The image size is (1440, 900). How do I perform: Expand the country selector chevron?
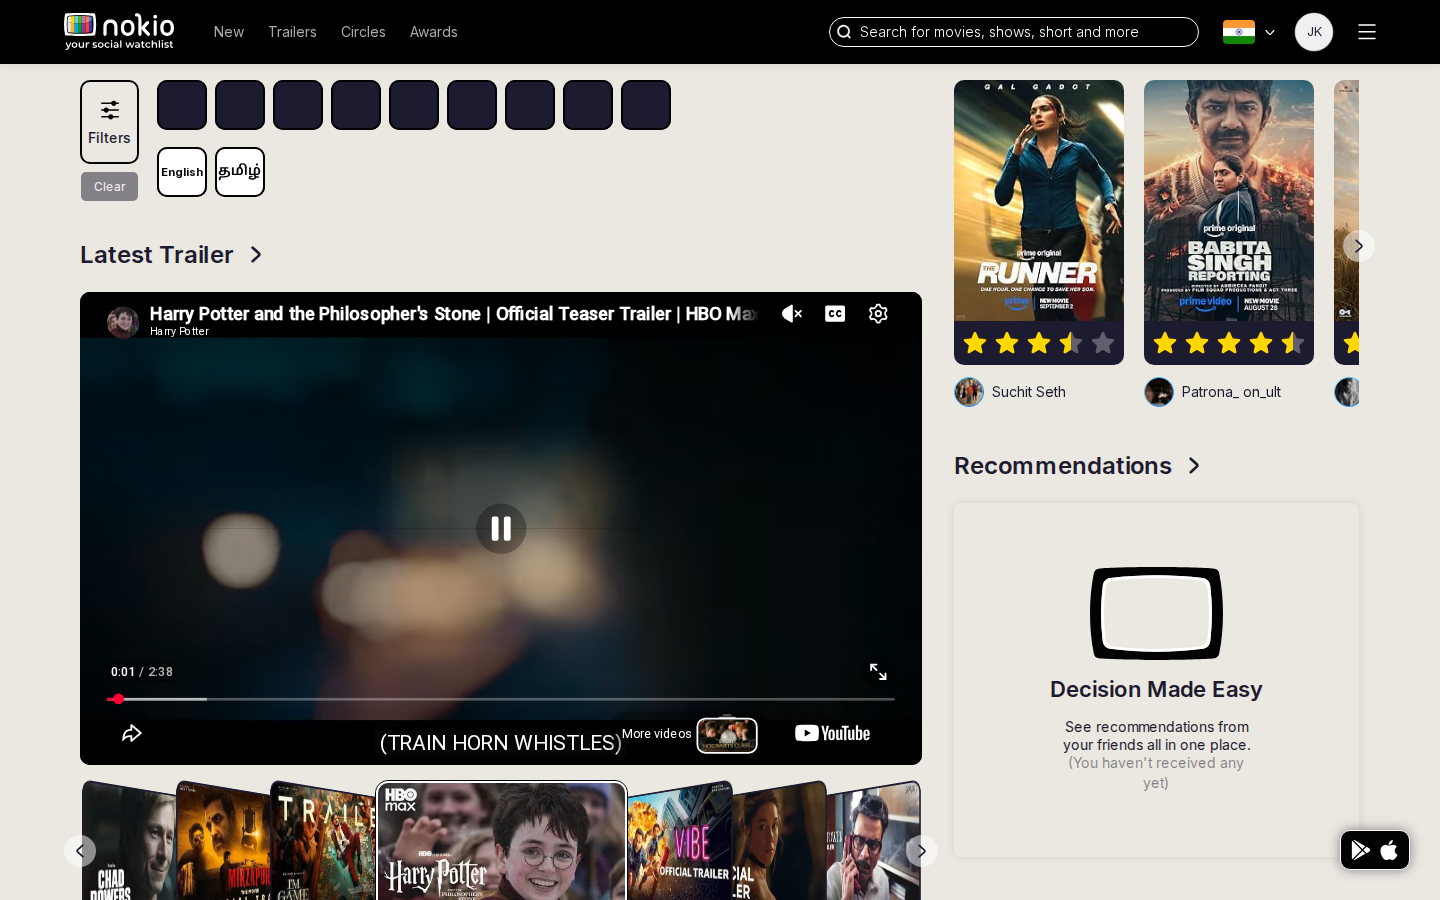coord(1270,32)
